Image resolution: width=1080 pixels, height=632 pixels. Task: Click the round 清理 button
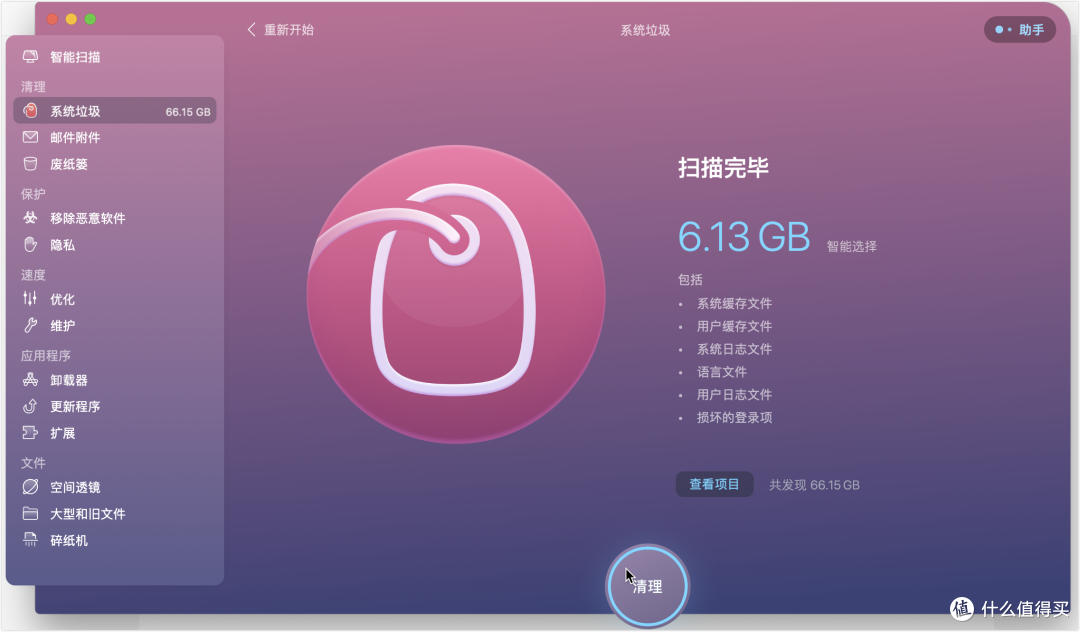point(647,586)
